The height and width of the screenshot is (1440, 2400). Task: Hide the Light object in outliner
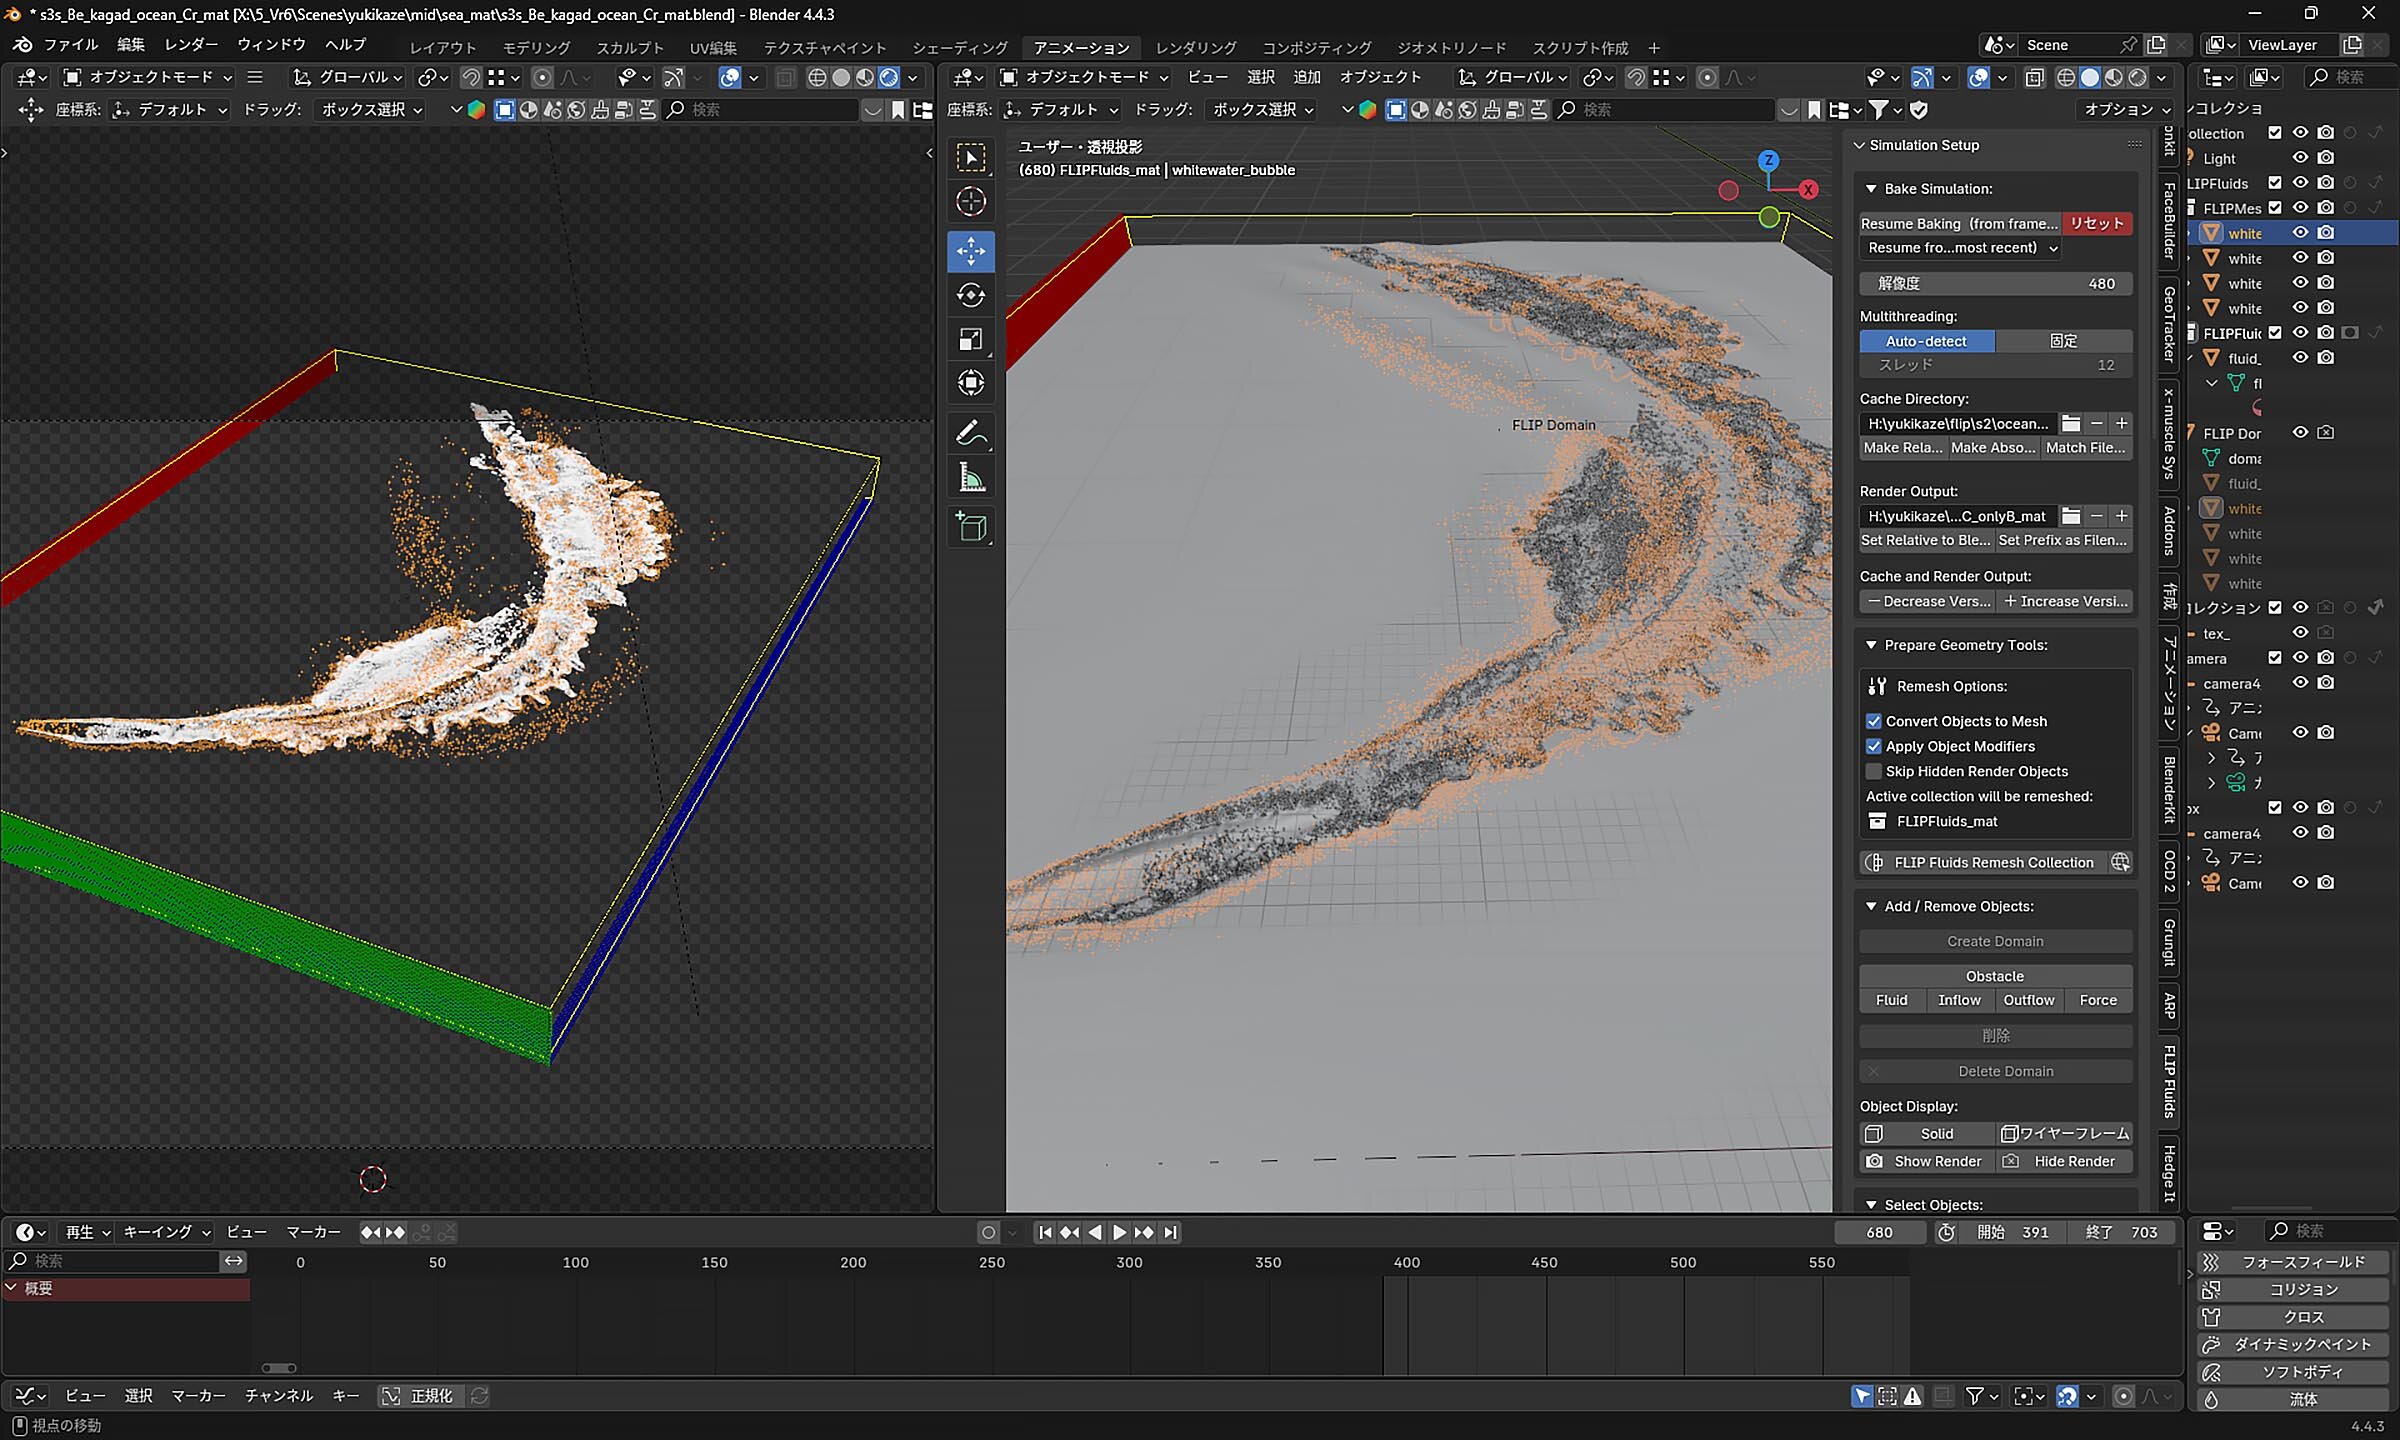point(2300,158)
